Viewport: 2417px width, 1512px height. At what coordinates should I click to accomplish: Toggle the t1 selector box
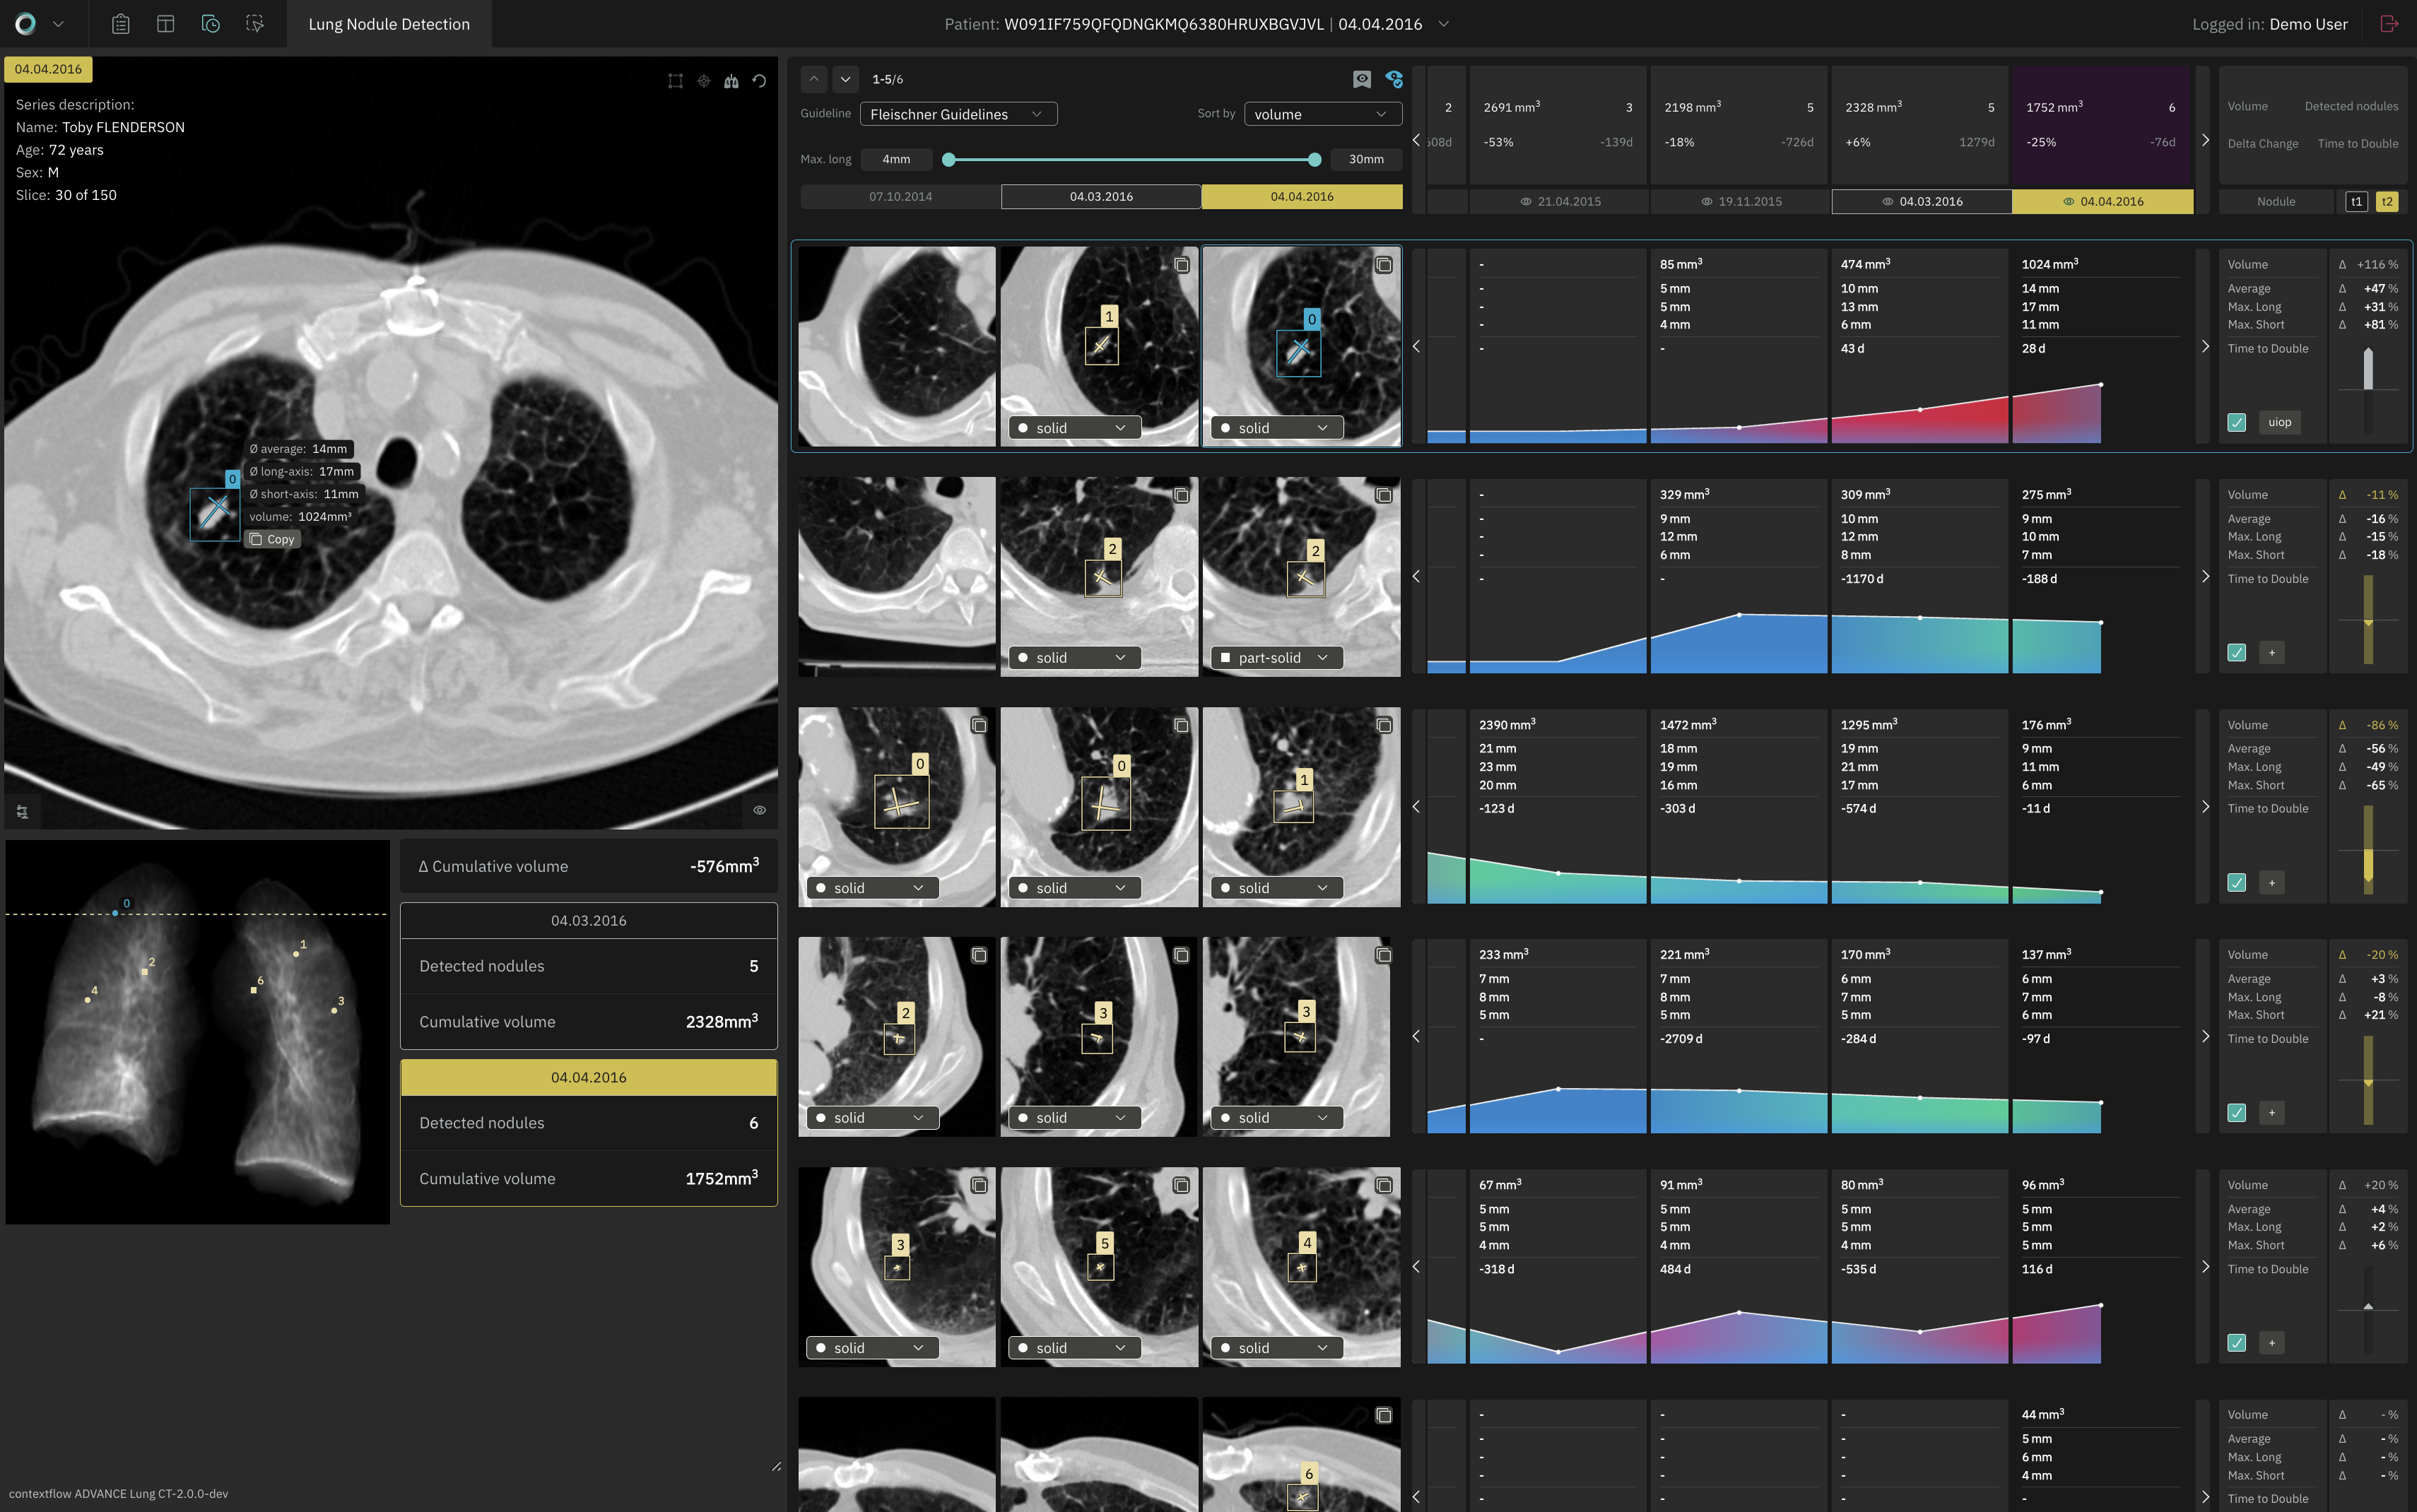(2356, 202)
